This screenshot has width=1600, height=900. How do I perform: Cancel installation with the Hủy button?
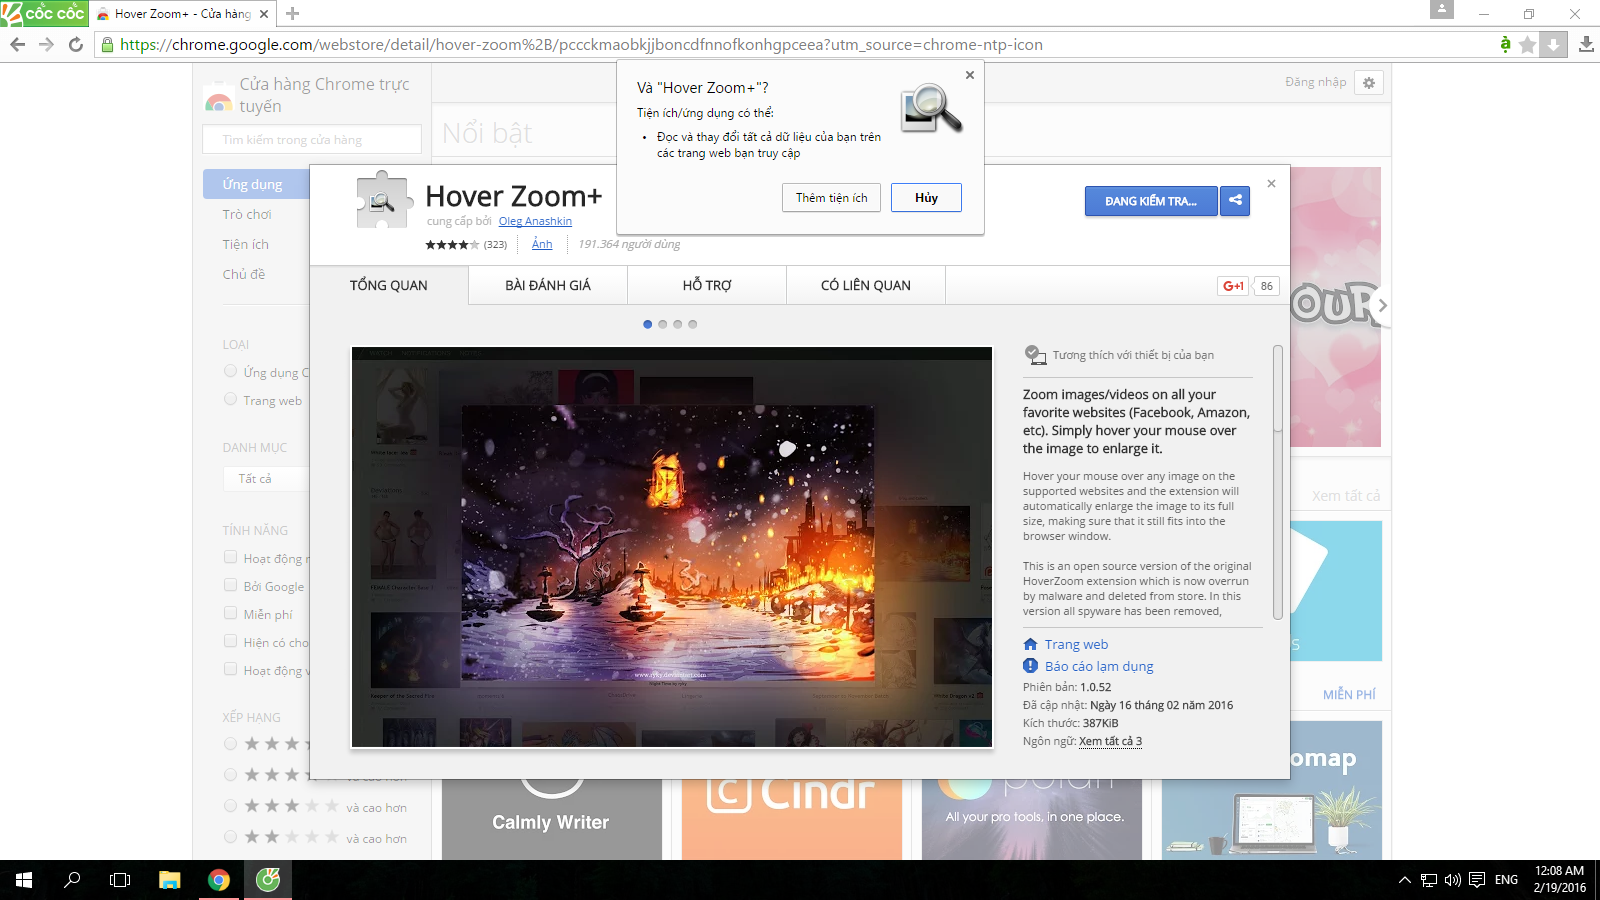[x=926, y=198]
